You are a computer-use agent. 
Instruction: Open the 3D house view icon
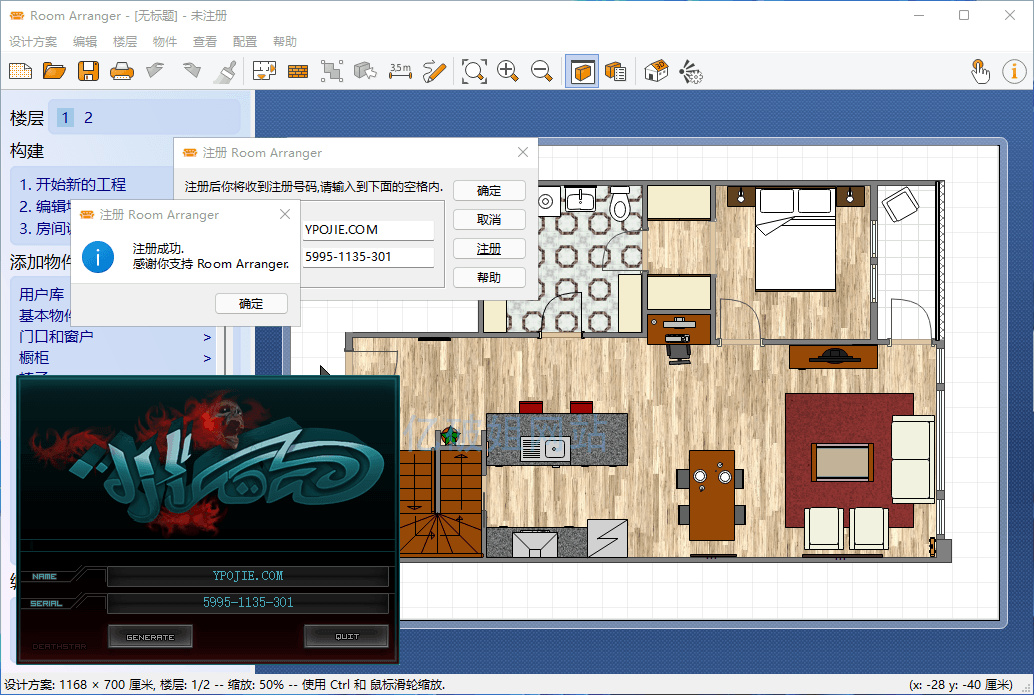656,71
